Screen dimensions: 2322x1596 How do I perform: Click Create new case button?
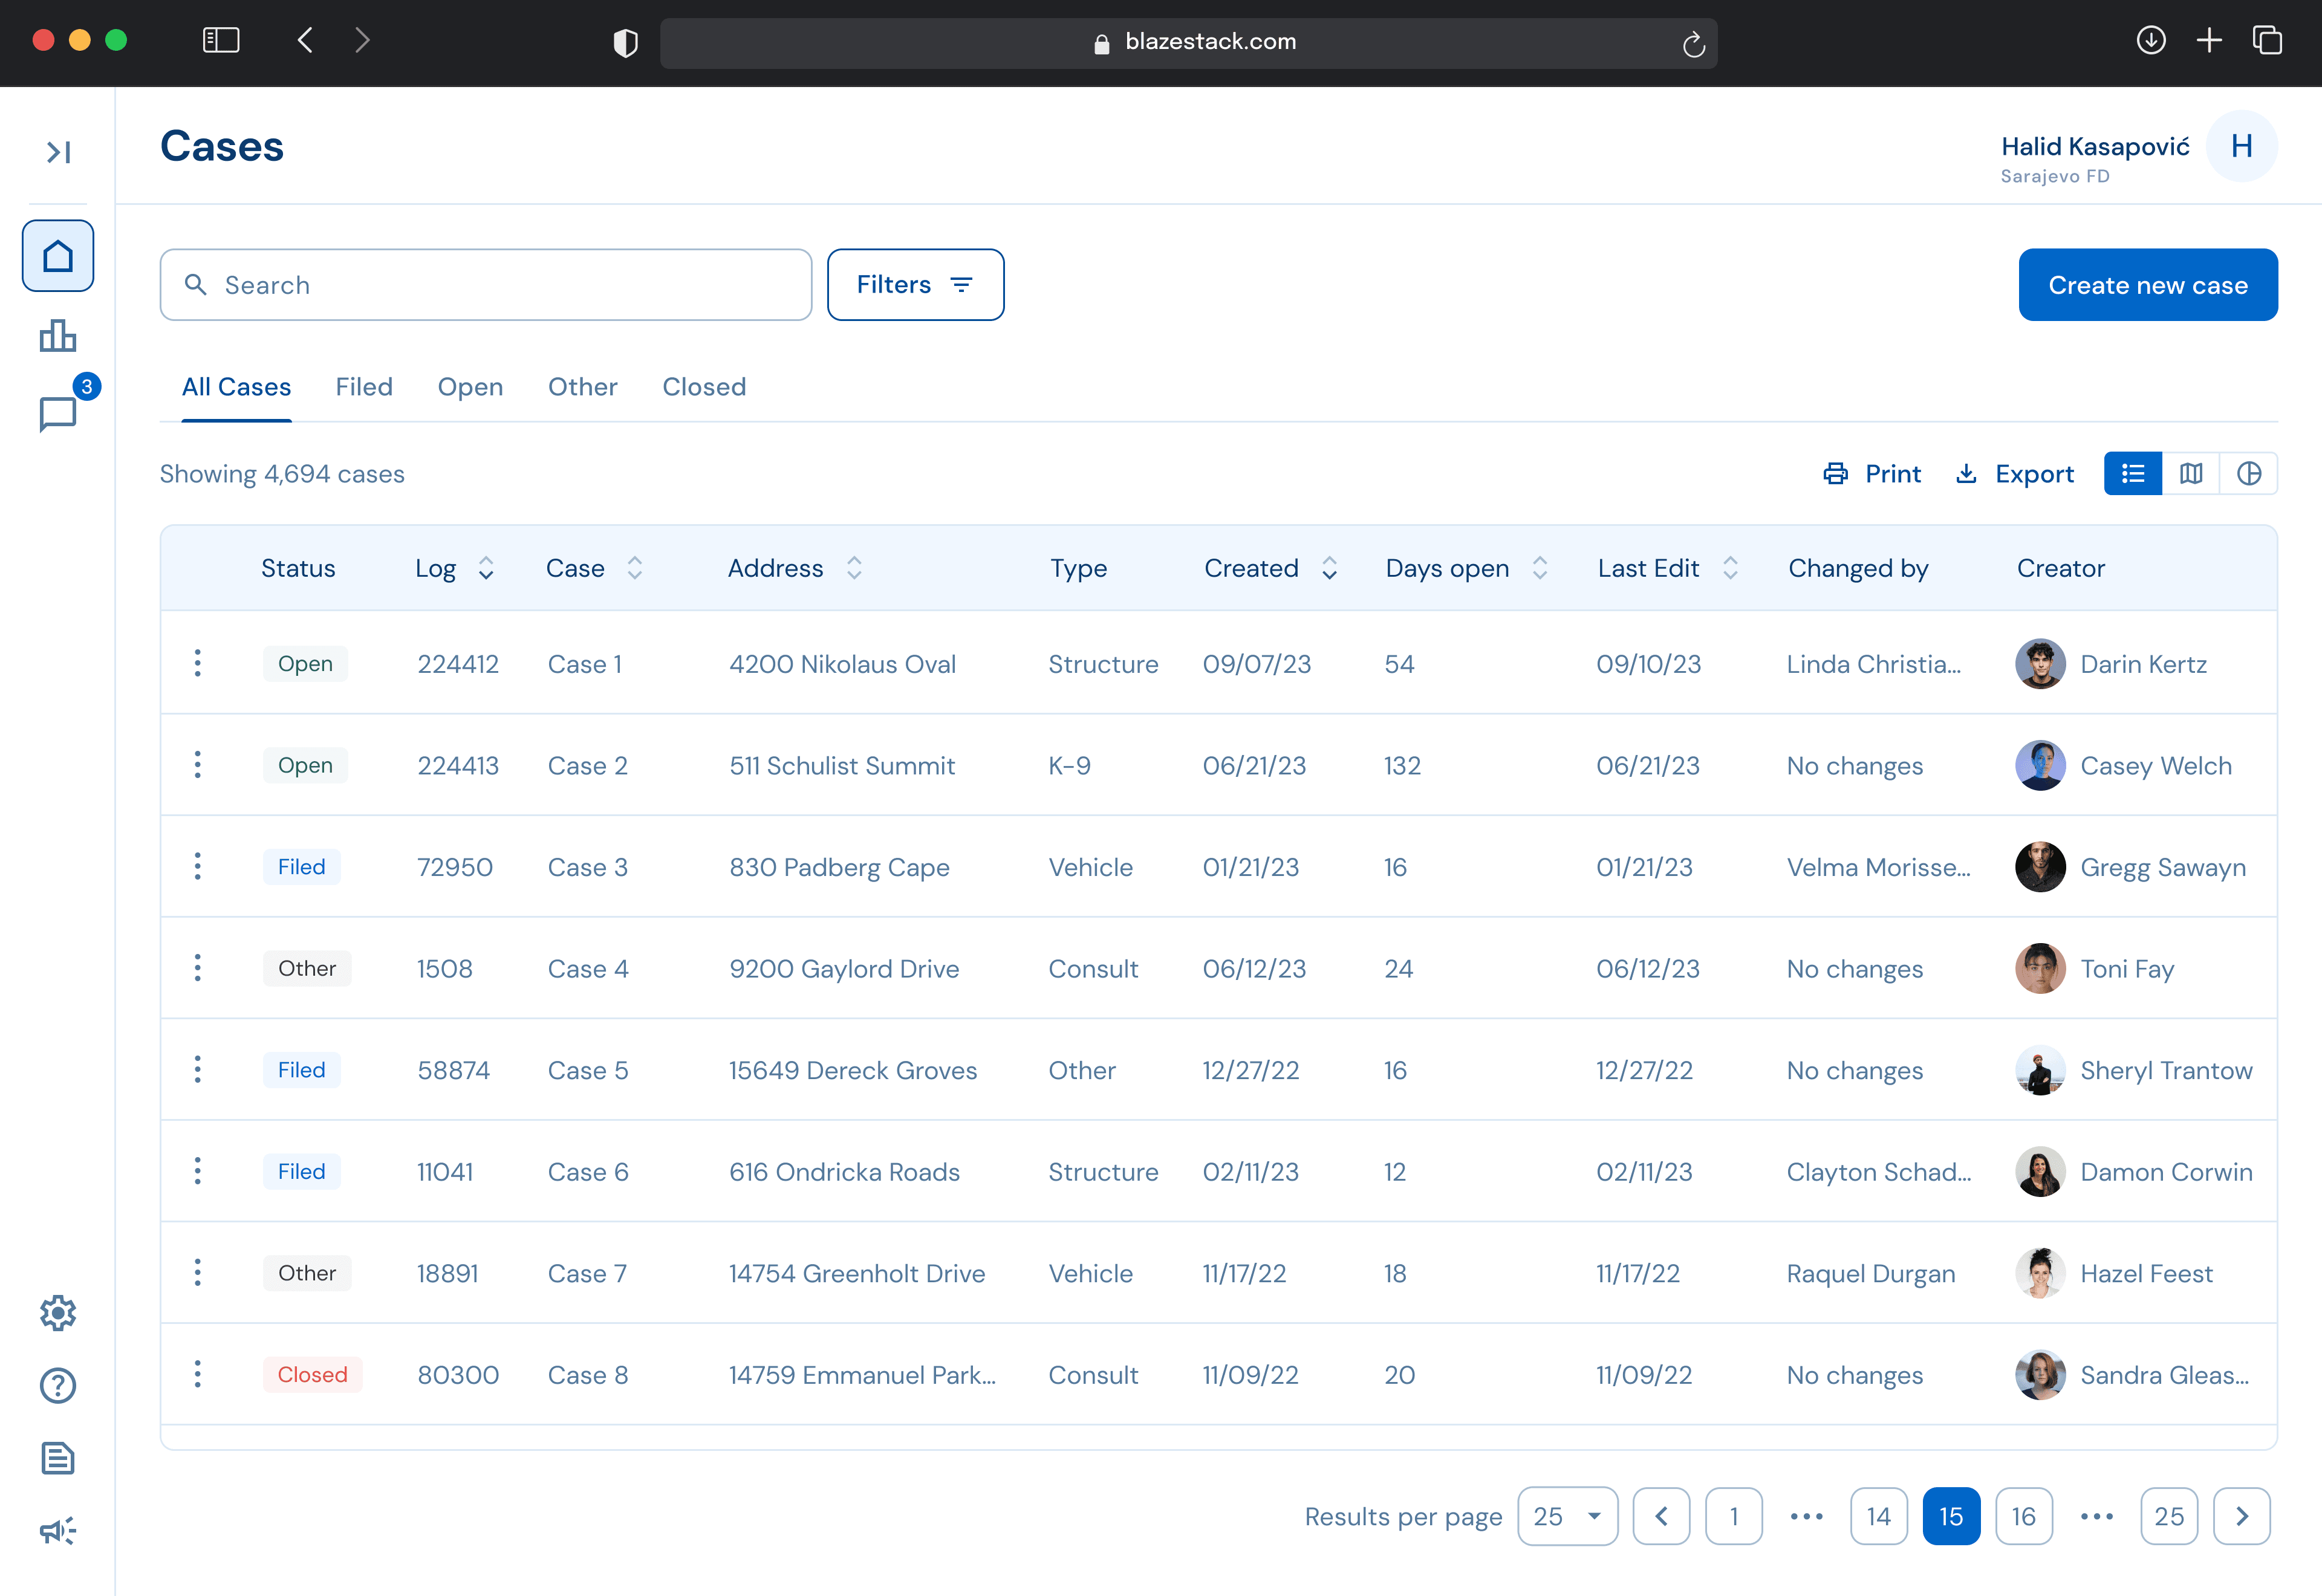(x=2148, y=285)
